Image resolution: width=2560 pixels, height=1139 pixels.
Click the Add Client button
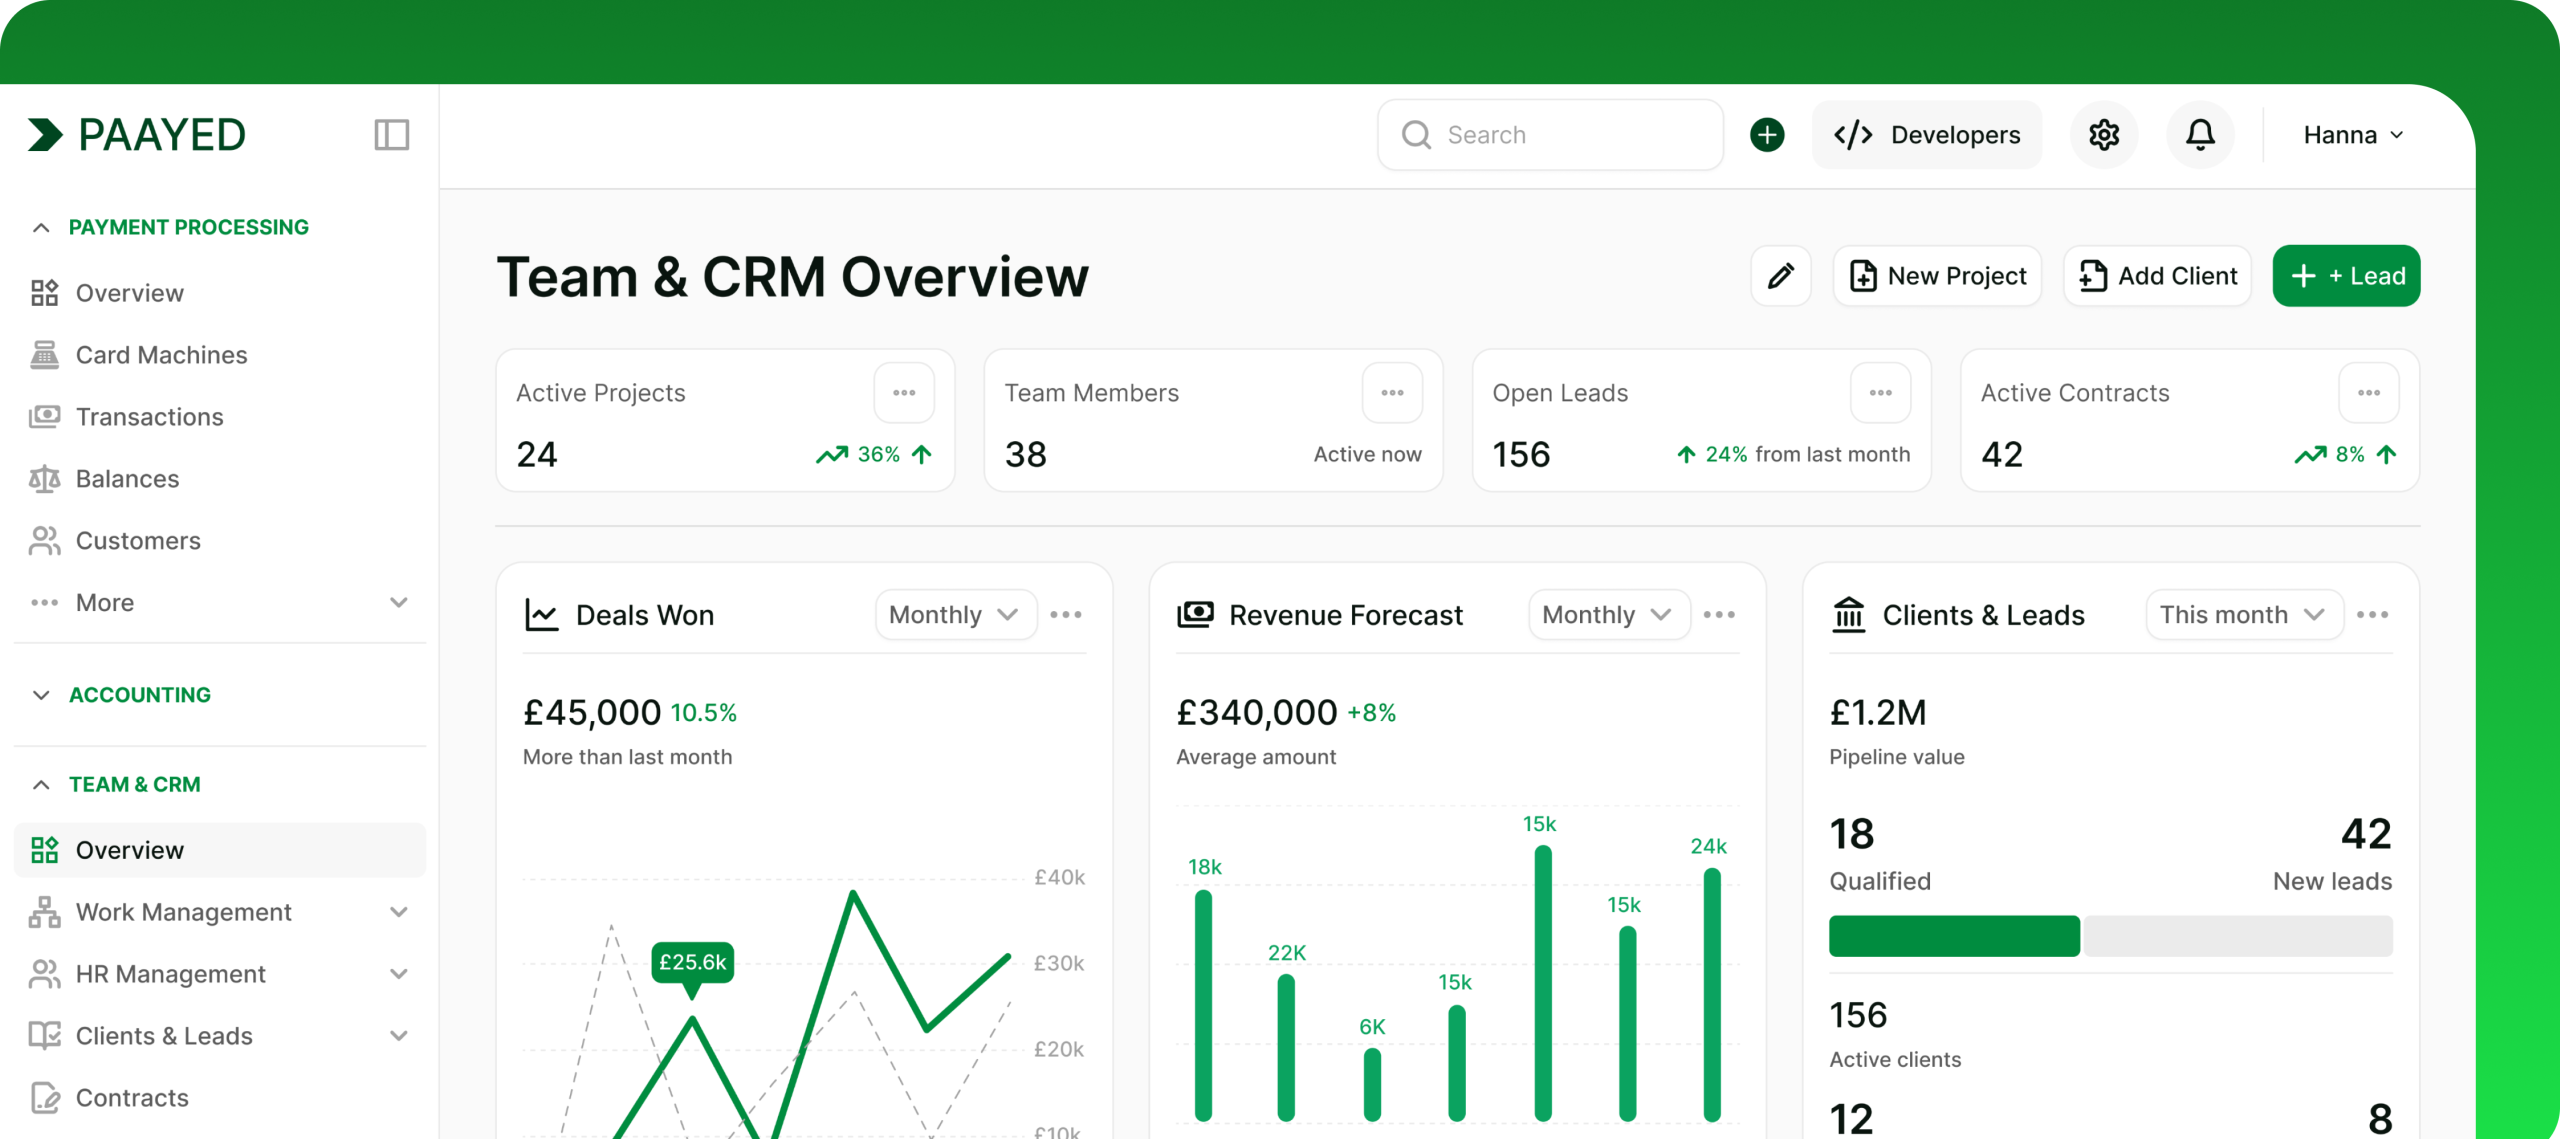point(2157,276)
